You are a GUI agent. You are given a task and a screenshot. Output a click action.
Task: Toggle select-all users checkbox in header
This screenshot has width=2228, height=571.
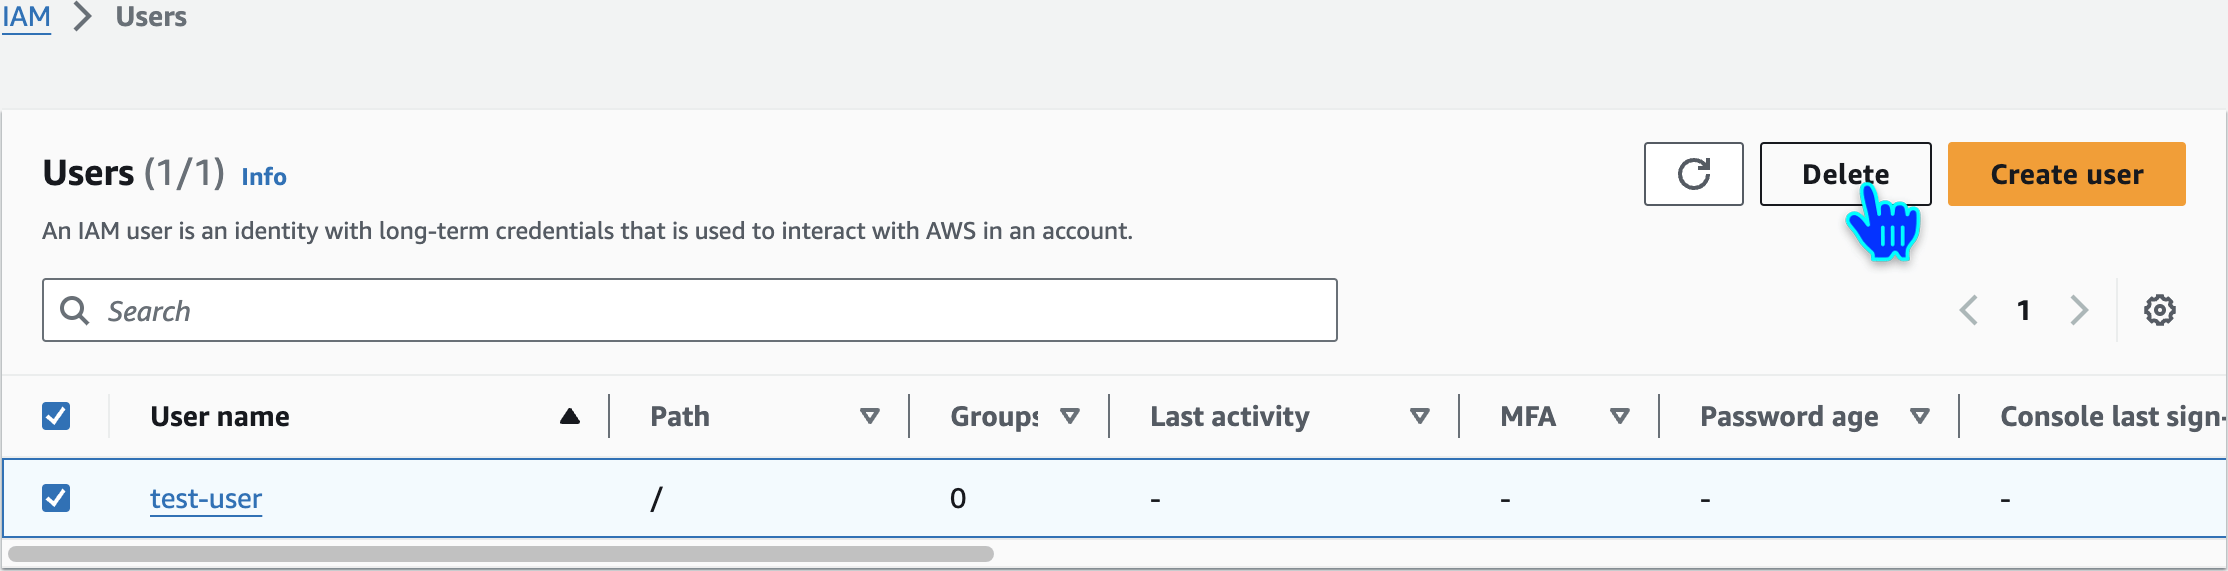tap(56, 416)
